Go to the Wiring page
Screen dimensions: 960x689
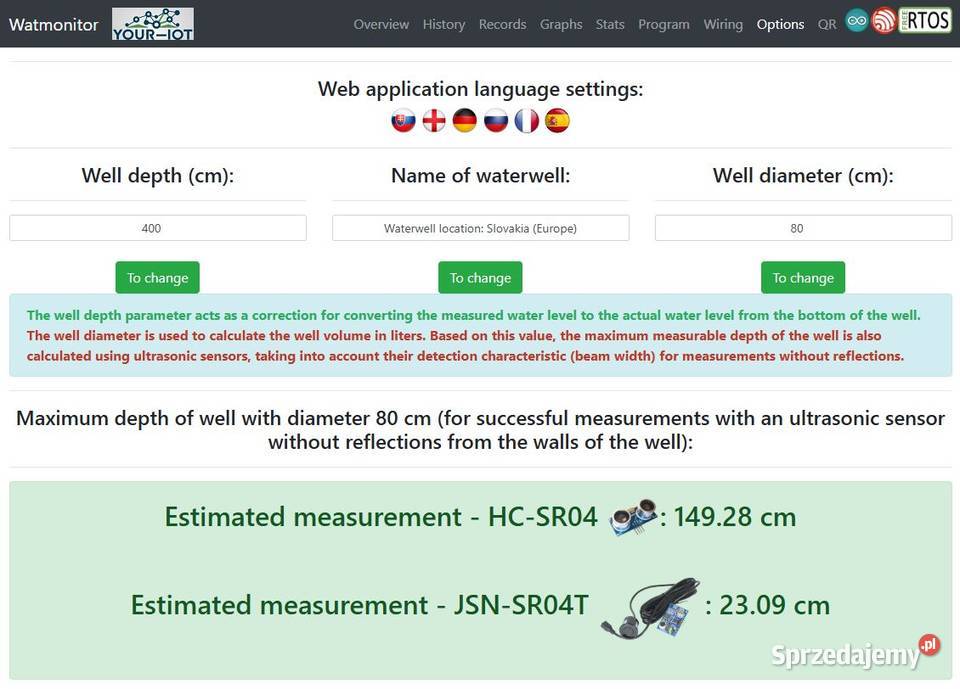click(x=723, y=24)
